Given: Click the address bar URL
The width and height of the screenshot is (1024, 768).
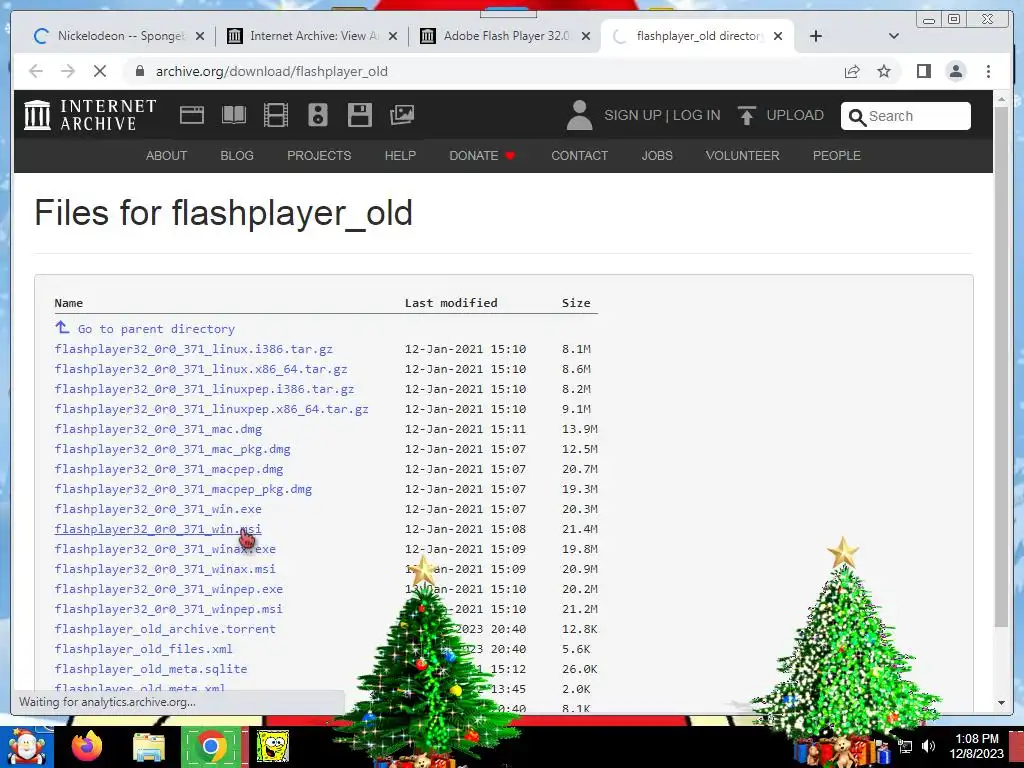Looking at the screenshot, I should click(272, 71).
